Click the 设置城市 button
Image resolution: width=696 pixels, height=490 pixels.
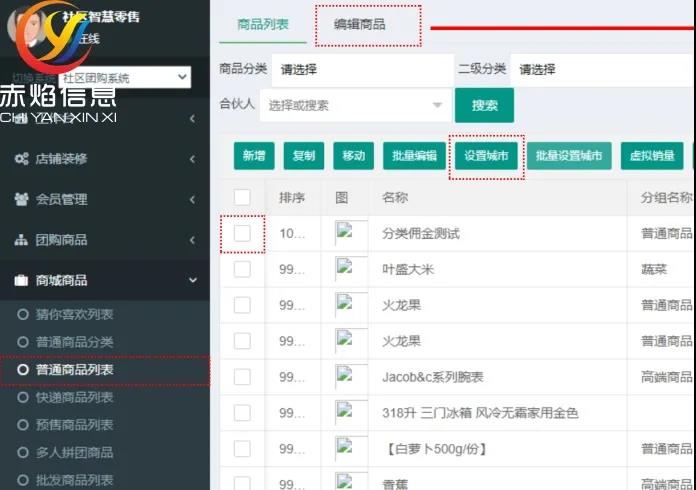point(486,156)
